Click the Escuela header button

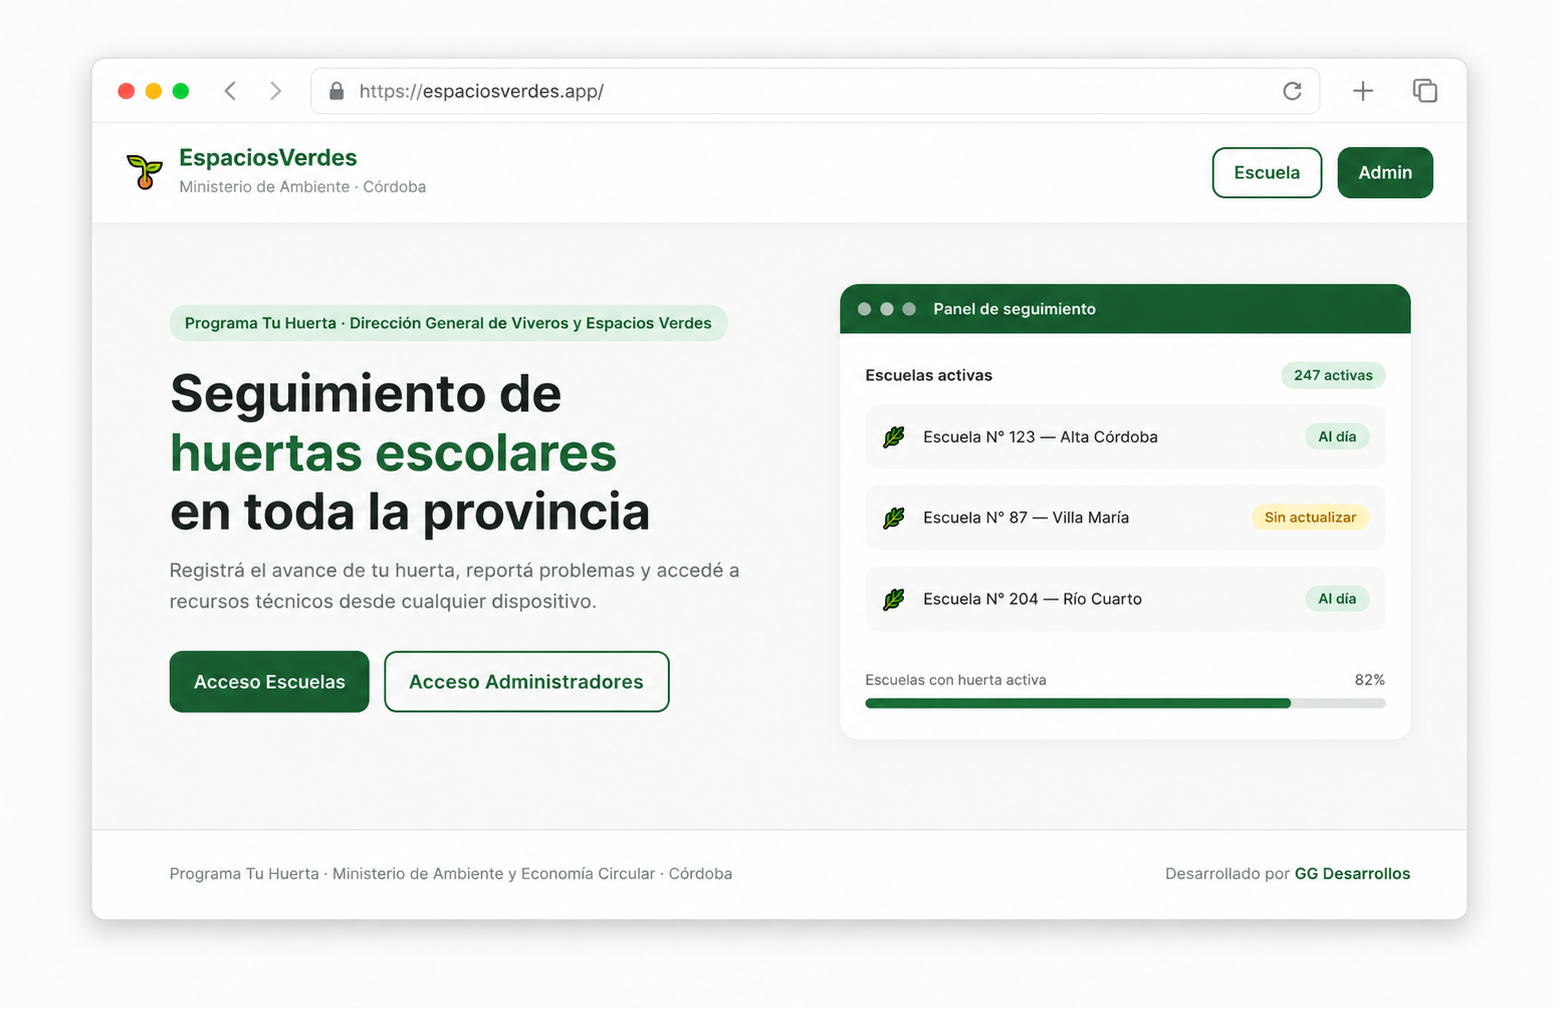(1267, 172)
